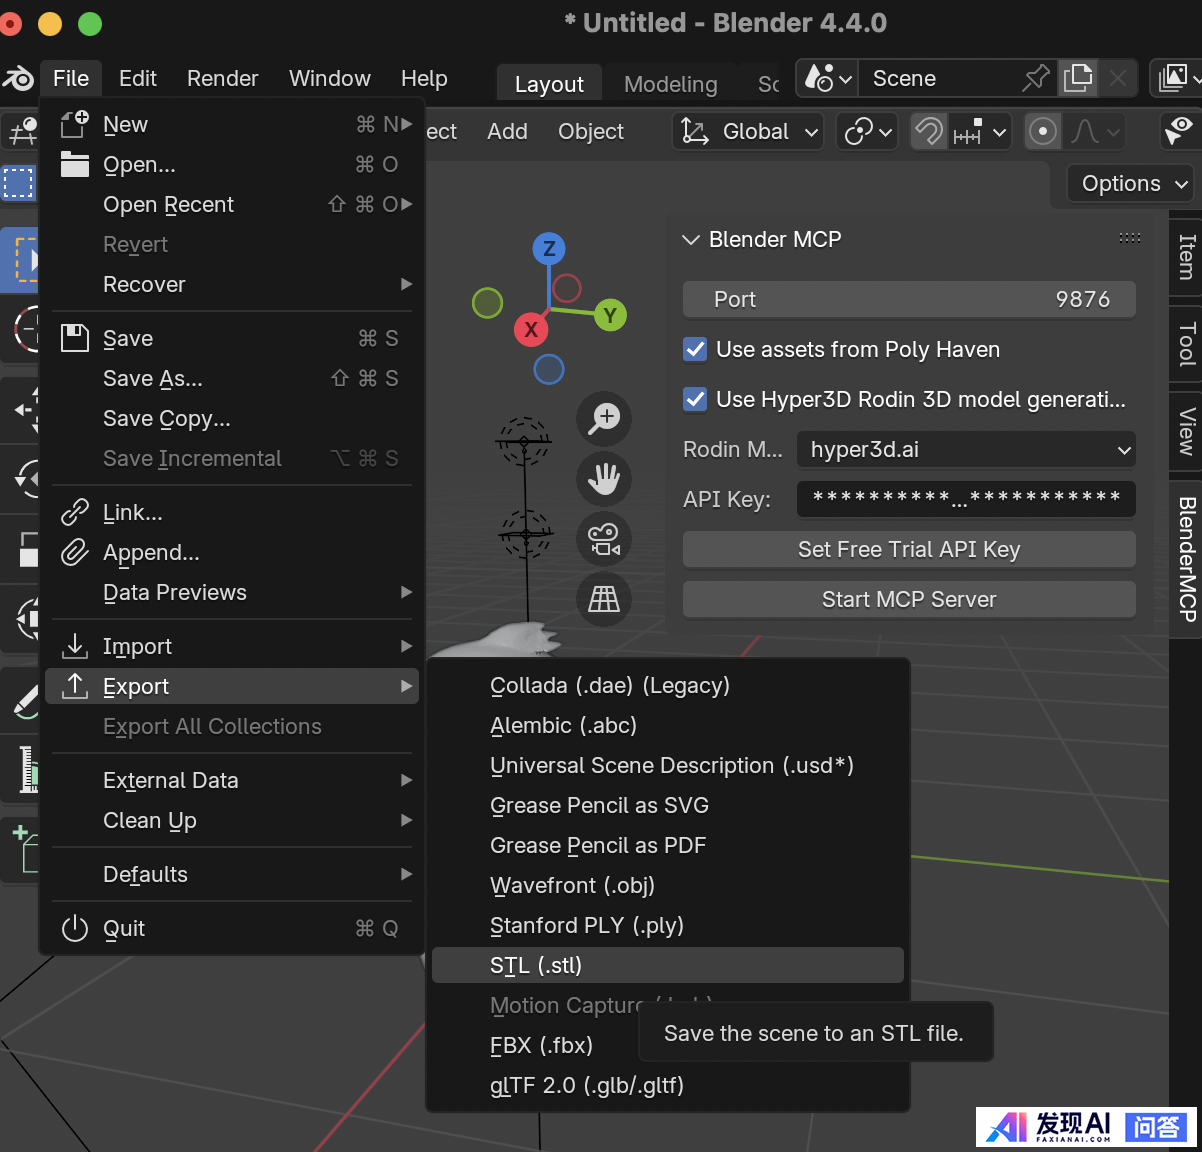The width and height of the screenshot is (1202, 1152).
Task: Click Start MCP Server button
Action: pyautogui.click(x=909, y=599)
